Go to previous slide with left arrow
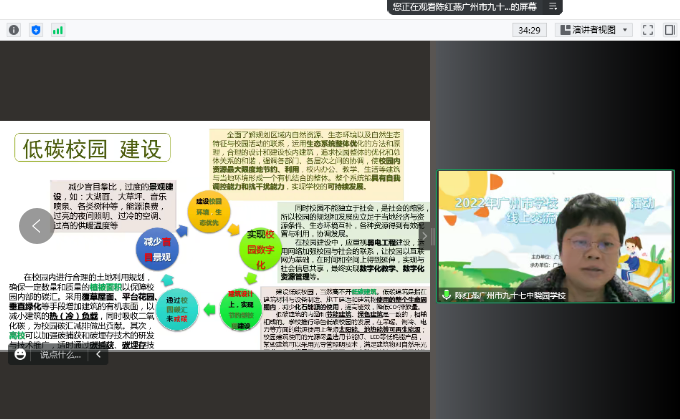This screenshot has width=680, height=420. click(x=36, y=227)
